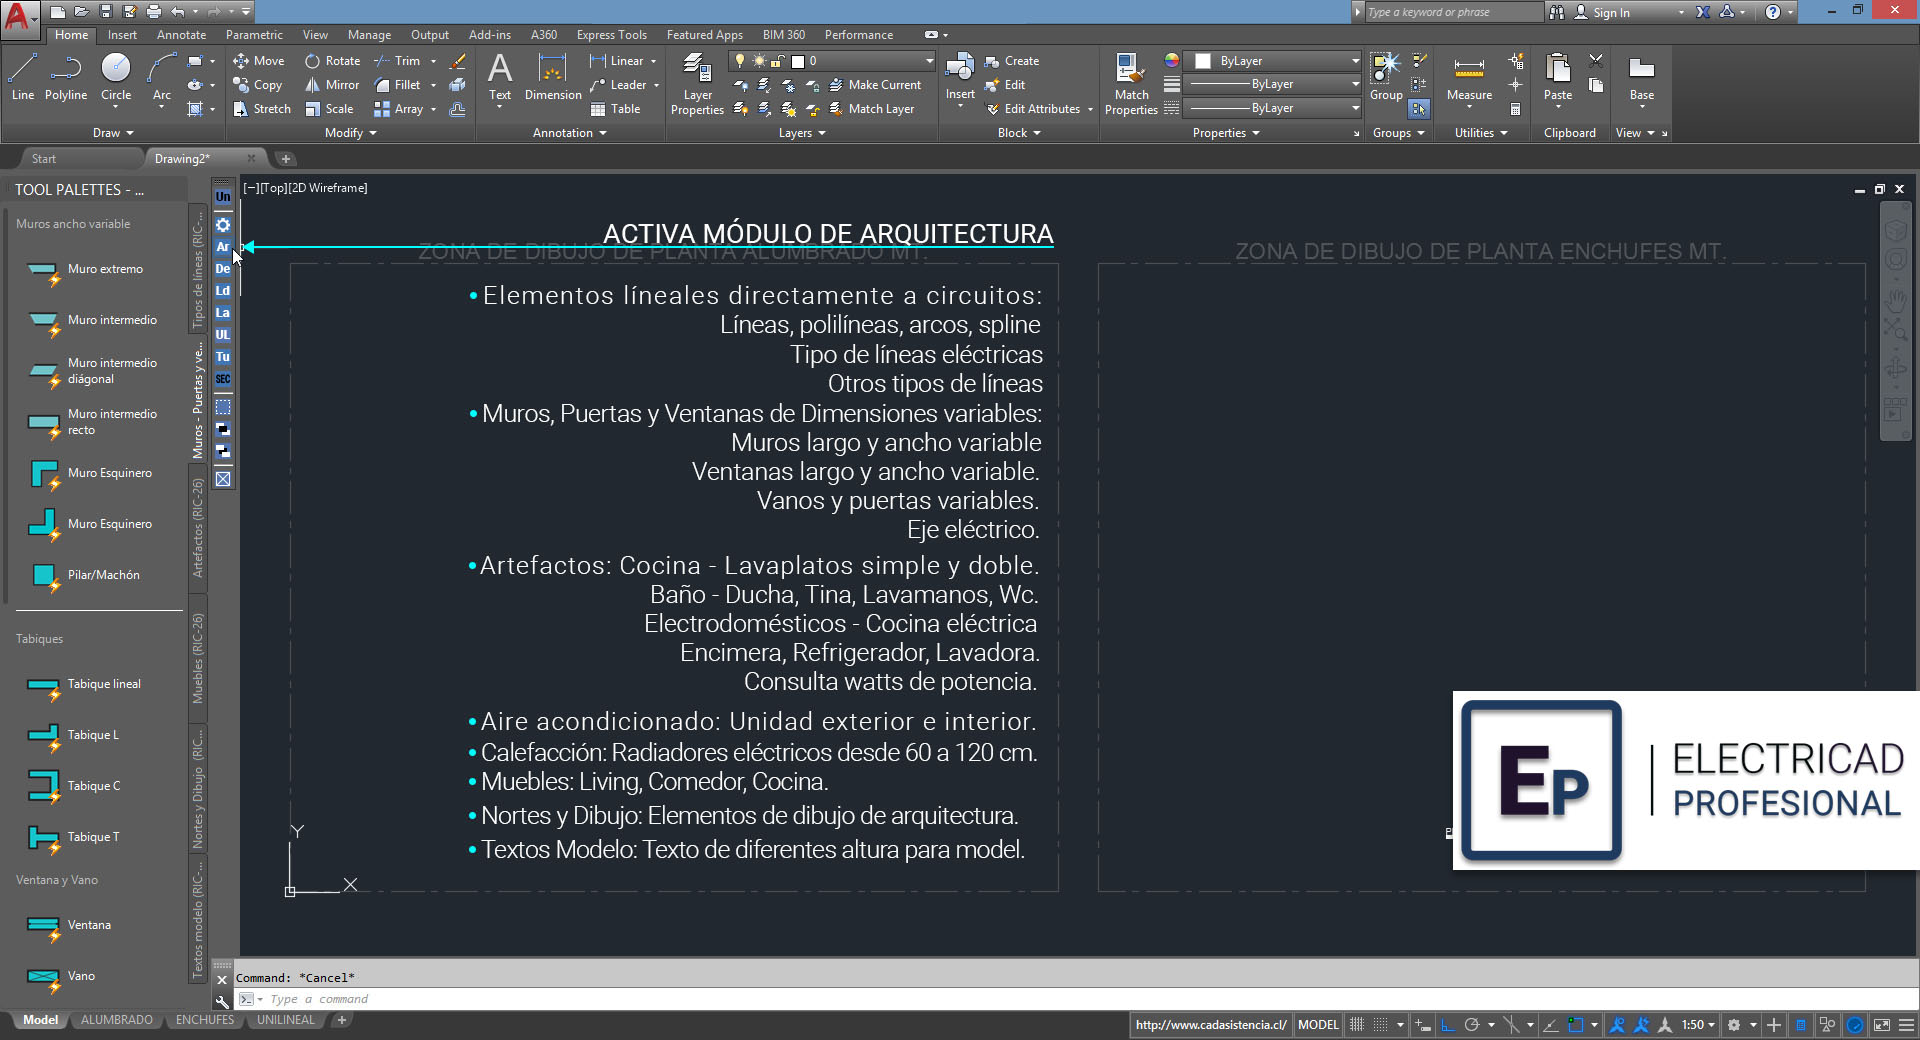The height and width of the screenshot is (1040, 1920).
Task: Click the Mirror tool
Action: pos(332,85)
